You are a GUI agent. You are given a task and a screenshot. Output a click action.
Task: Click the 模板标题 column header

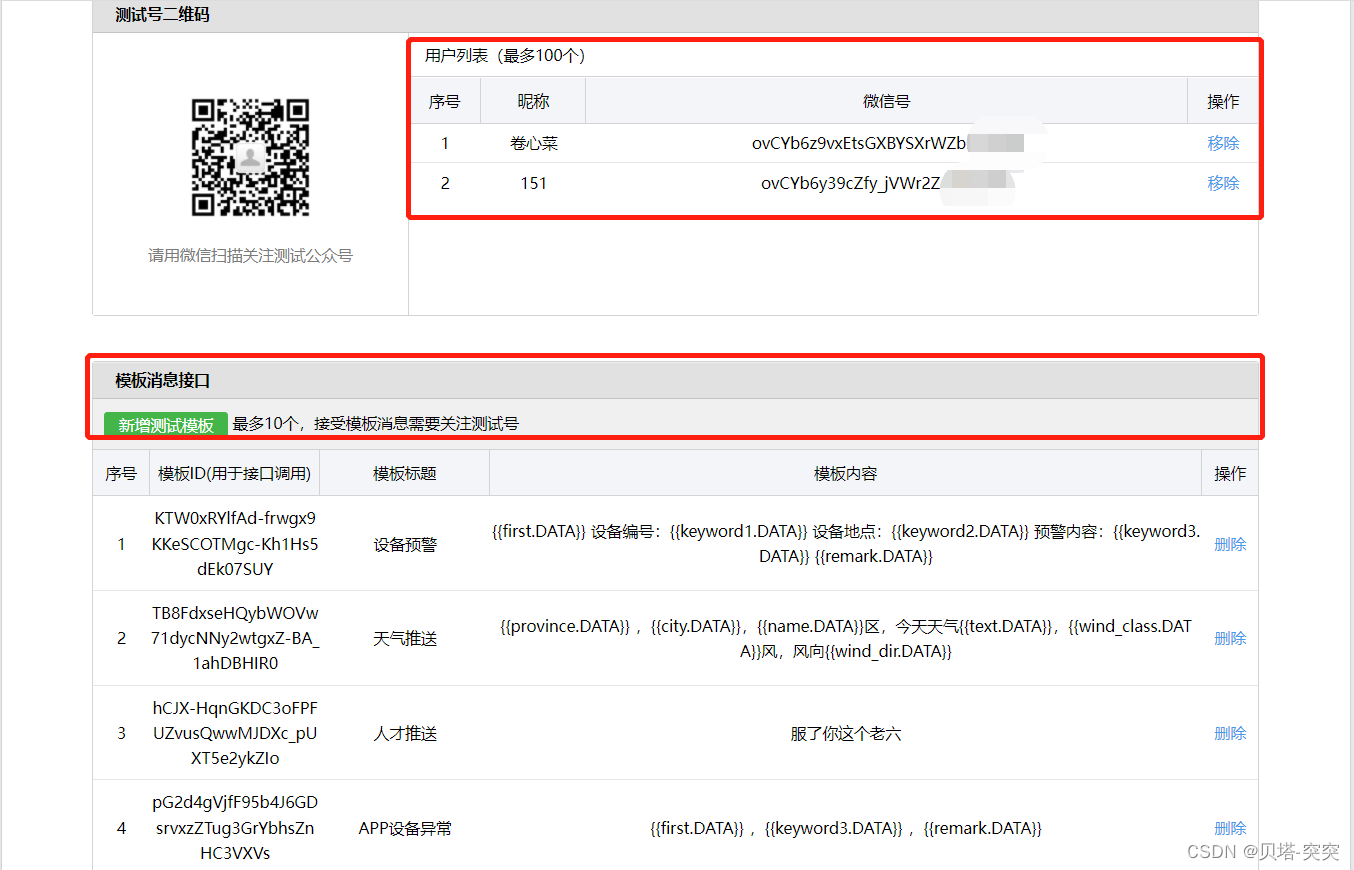(405, 473)
